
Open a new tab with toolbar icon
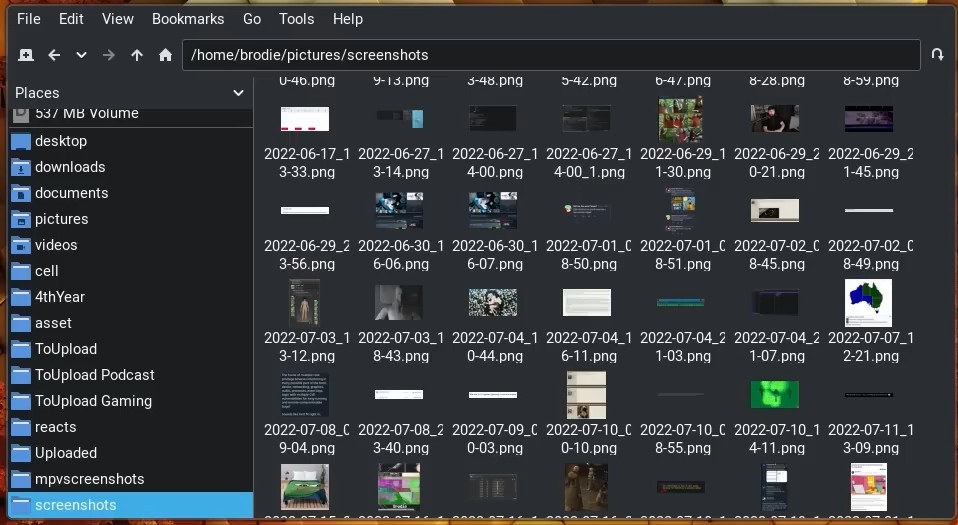pyautogui.click(x=26, y=55)
